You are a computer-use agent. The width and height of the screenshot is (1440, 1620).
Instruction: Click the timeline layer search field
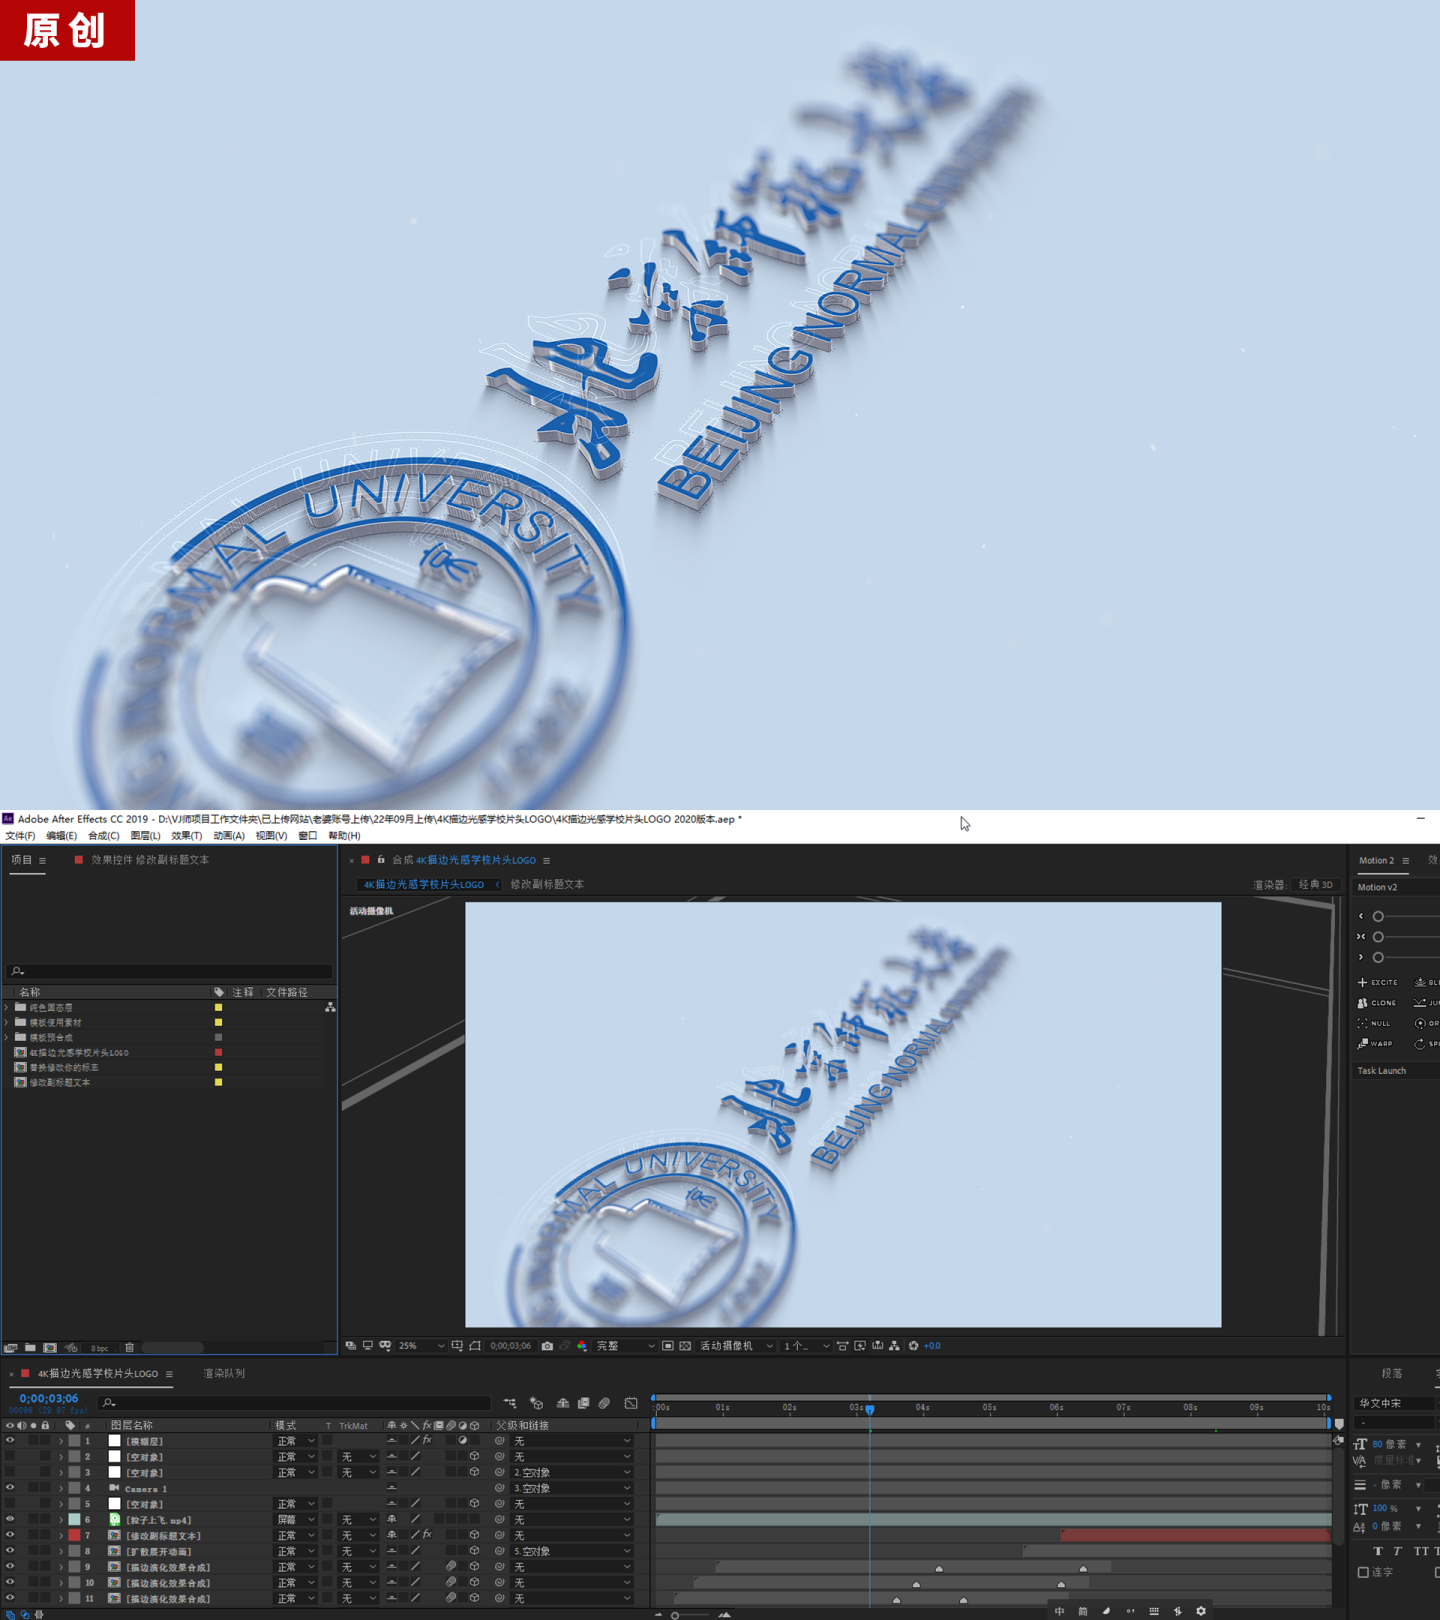click(x=295, y=1403)
